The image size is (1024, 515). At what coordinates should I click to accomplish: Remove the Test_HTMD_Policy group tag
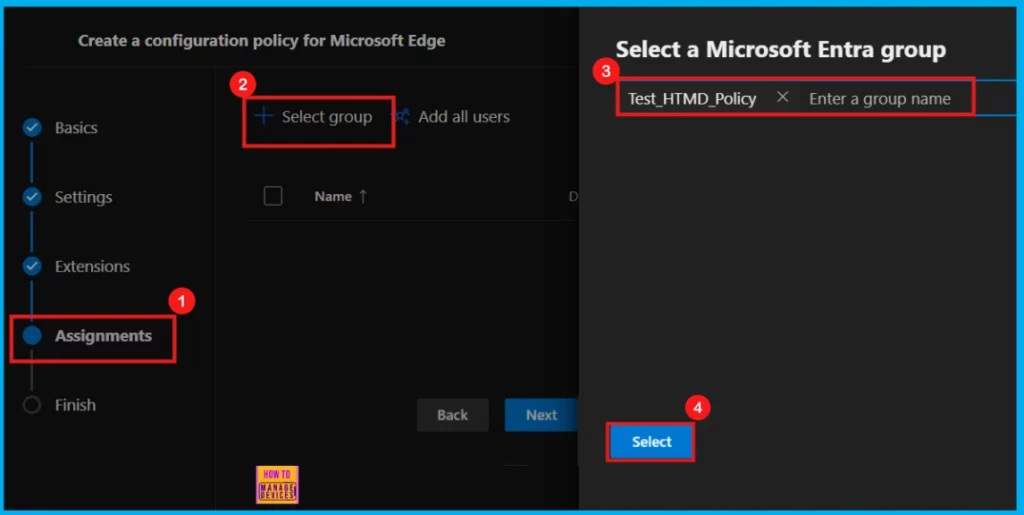tap(782, 97)
